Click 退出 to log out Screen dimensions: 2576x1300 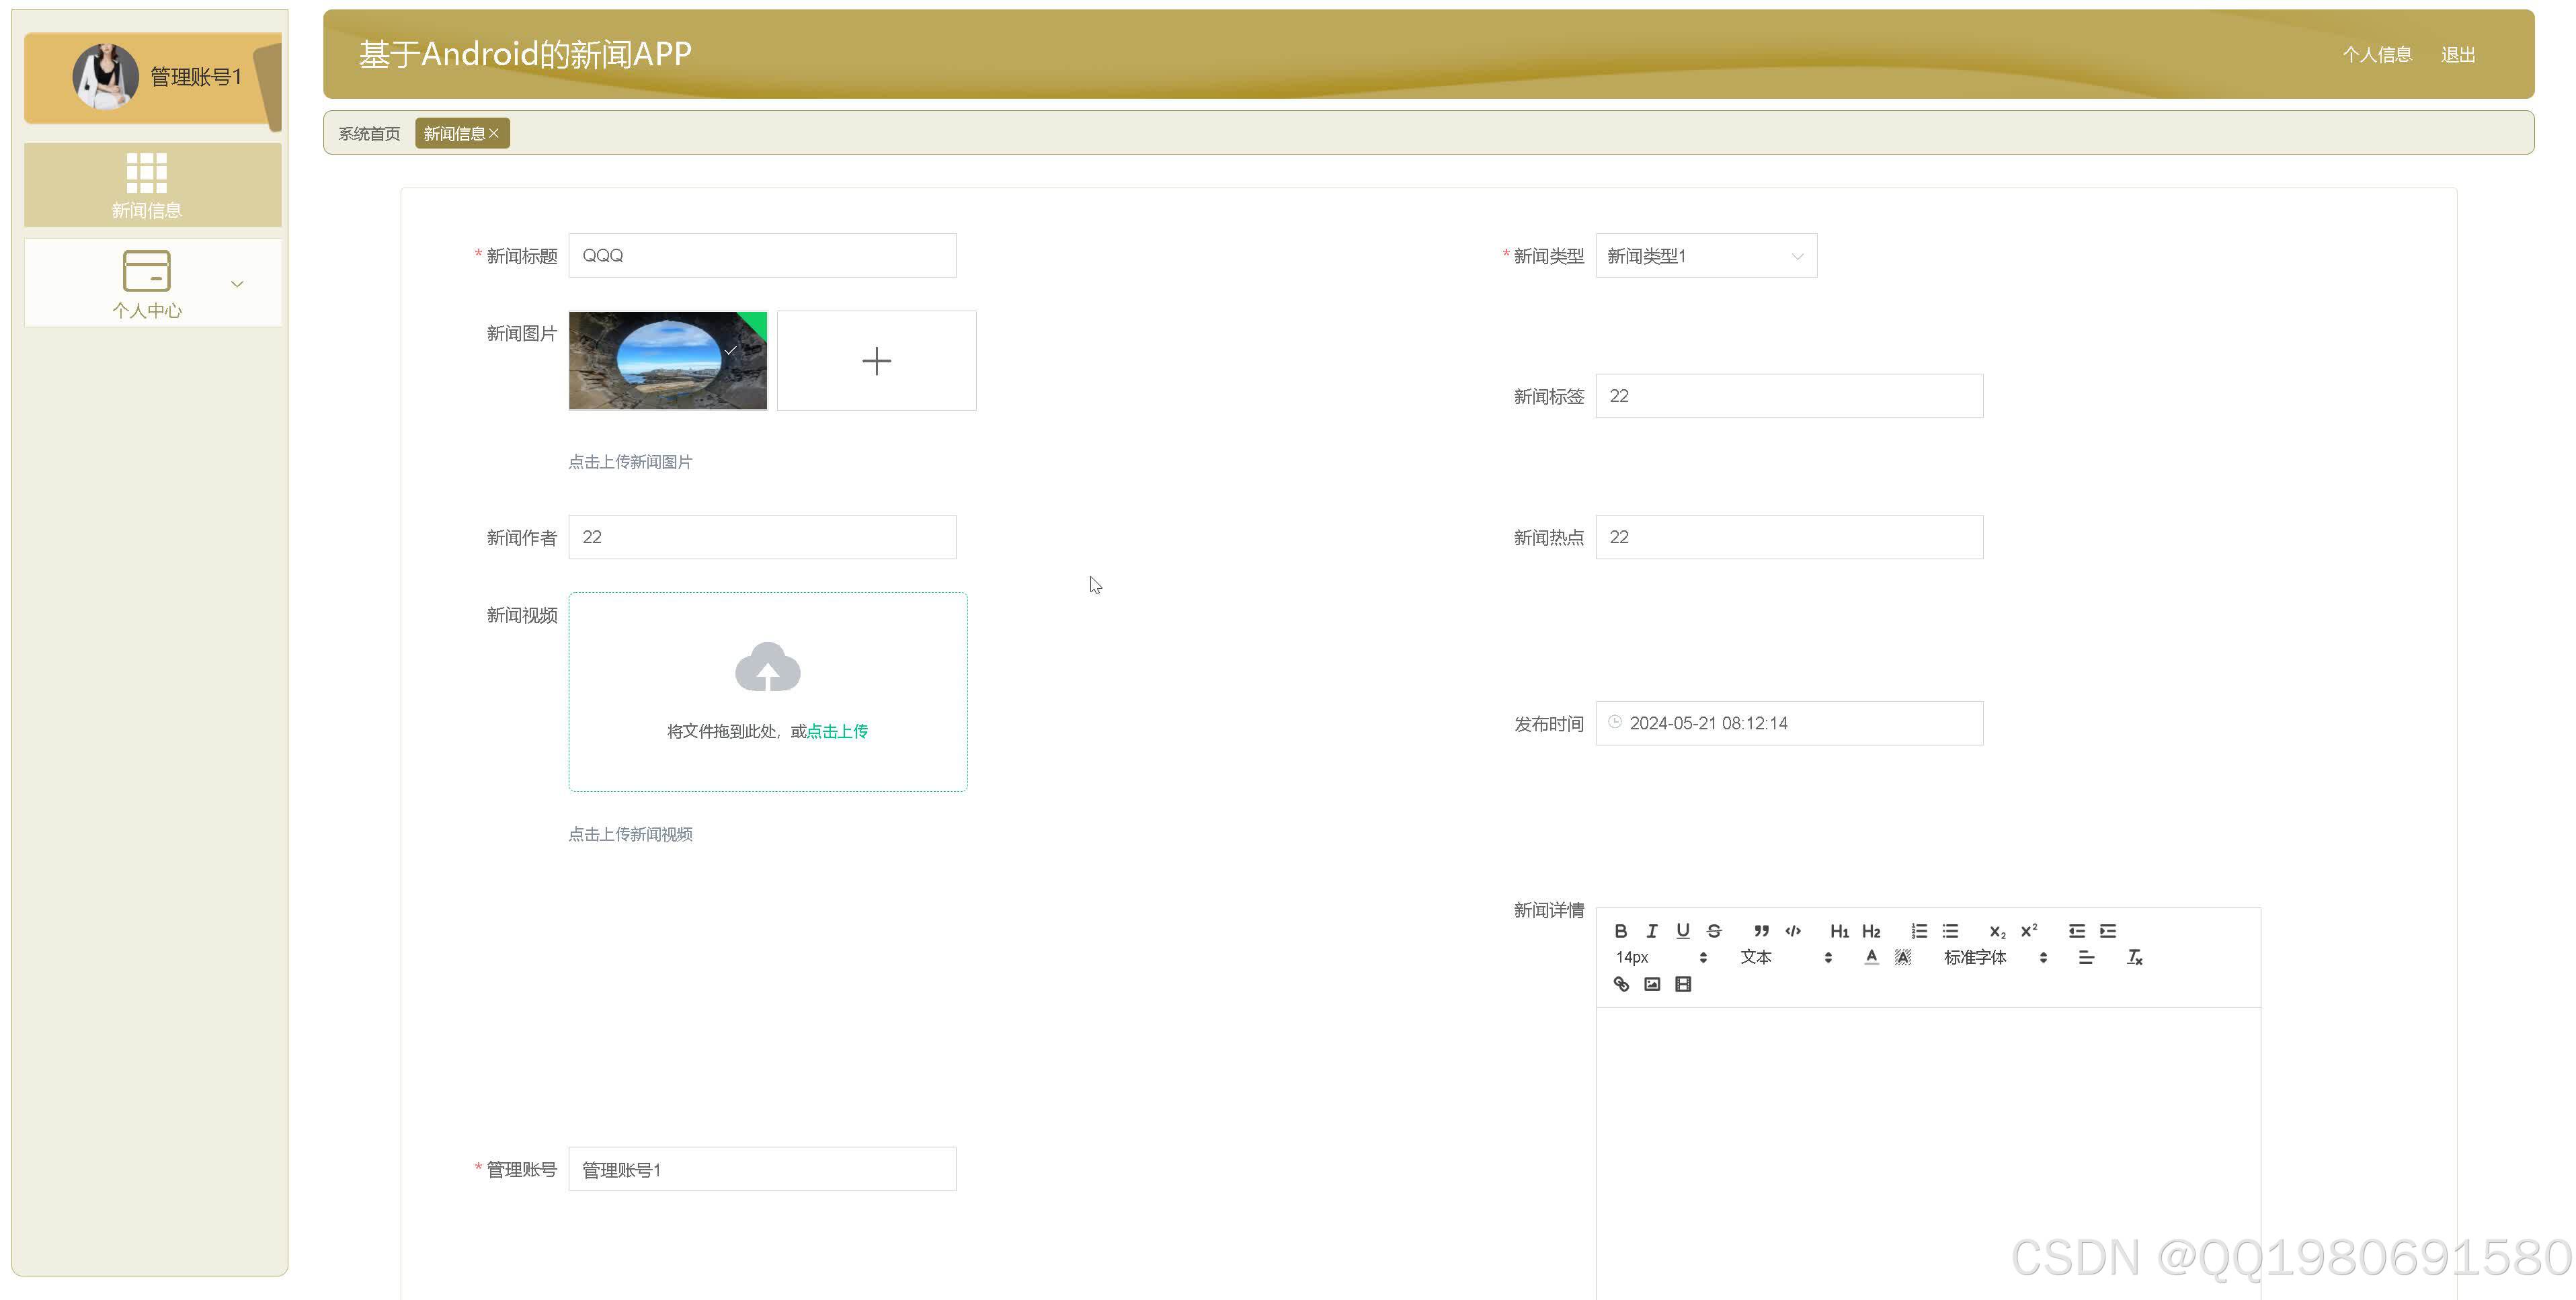point(2458,55)
